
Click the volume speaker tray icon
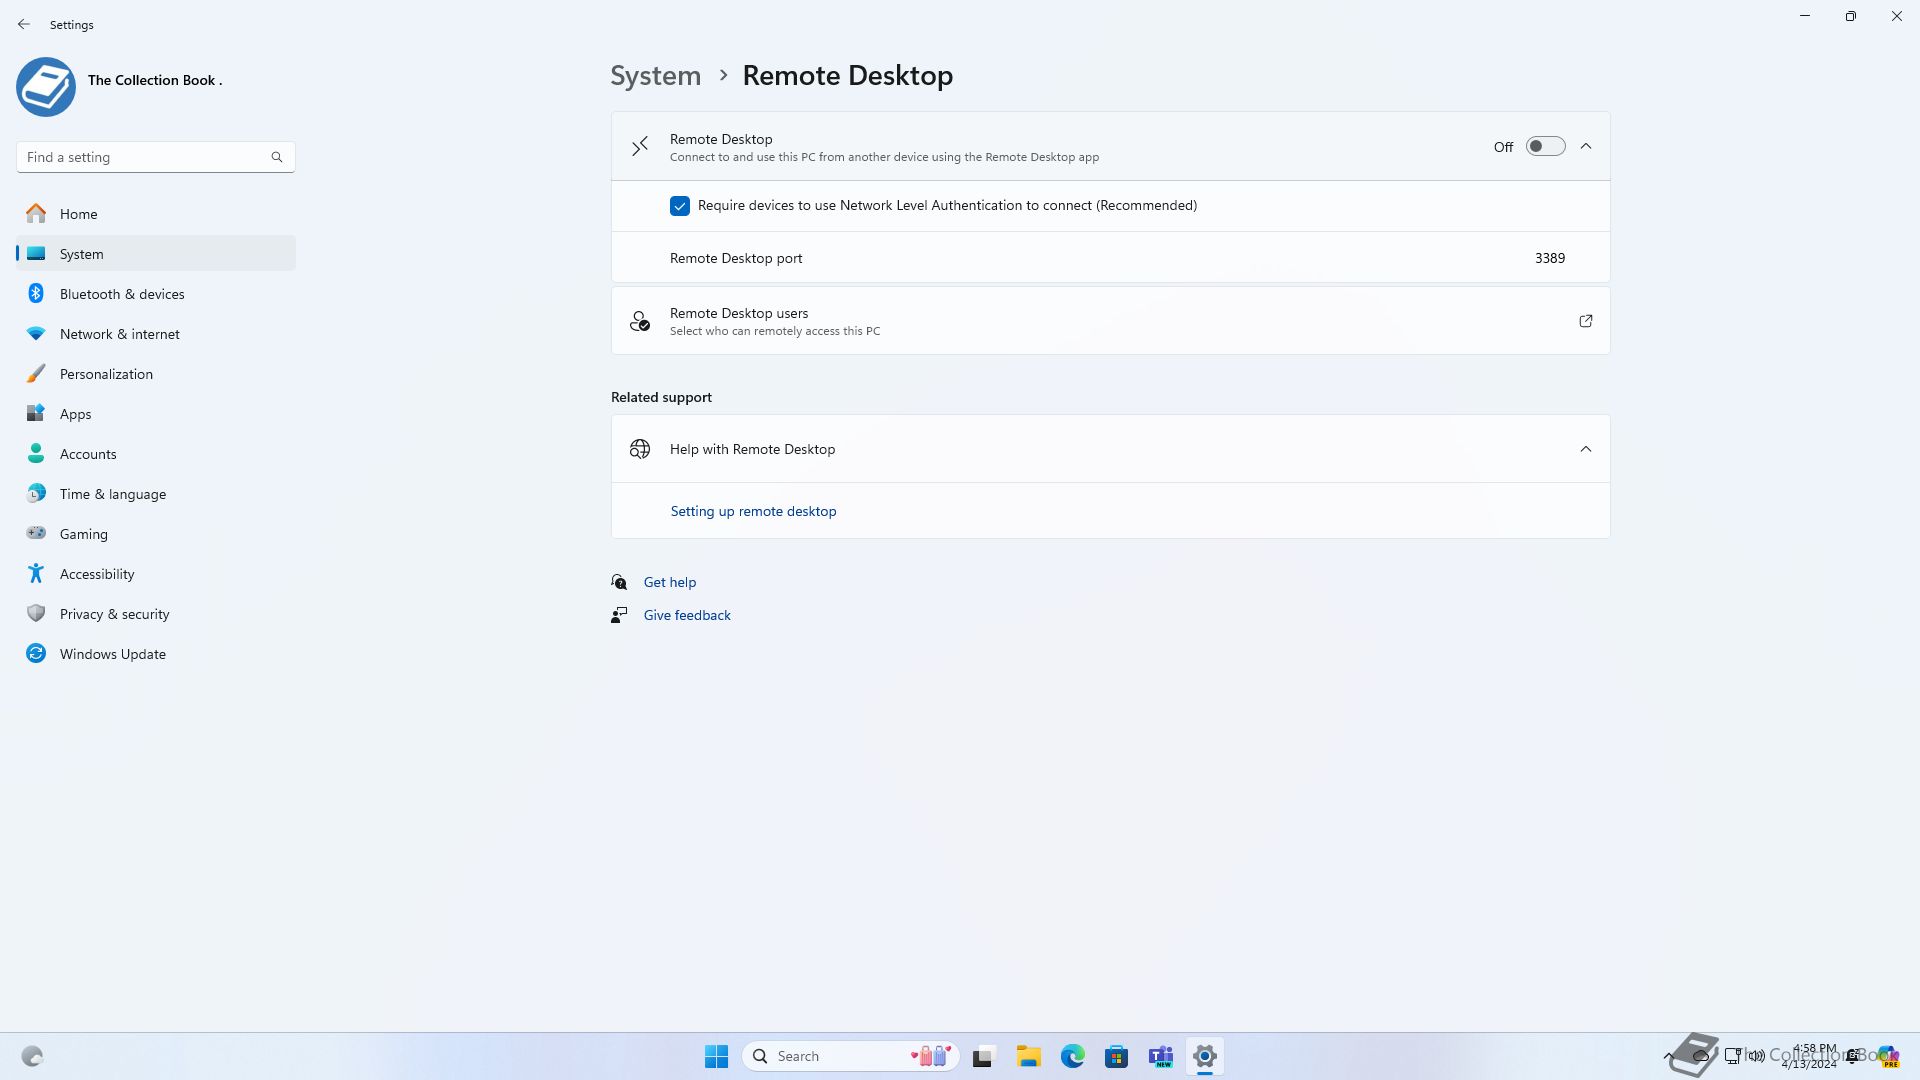click(x=1757, y=1056)
